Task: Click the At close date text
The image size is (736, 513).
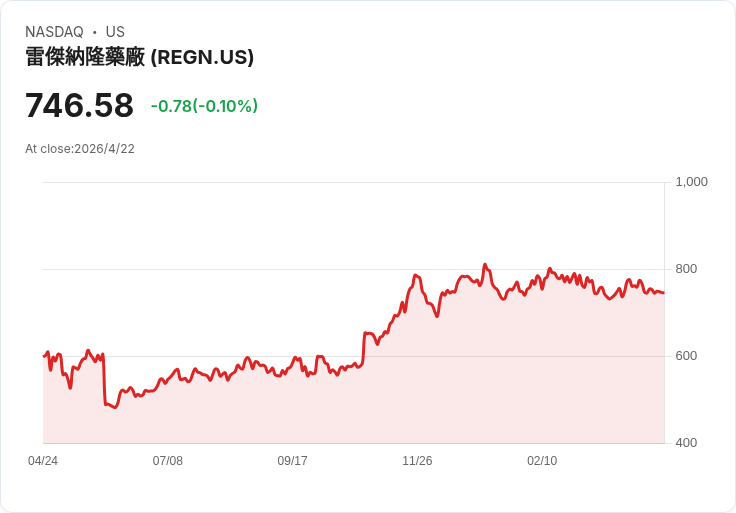Action: pos(80,149)
